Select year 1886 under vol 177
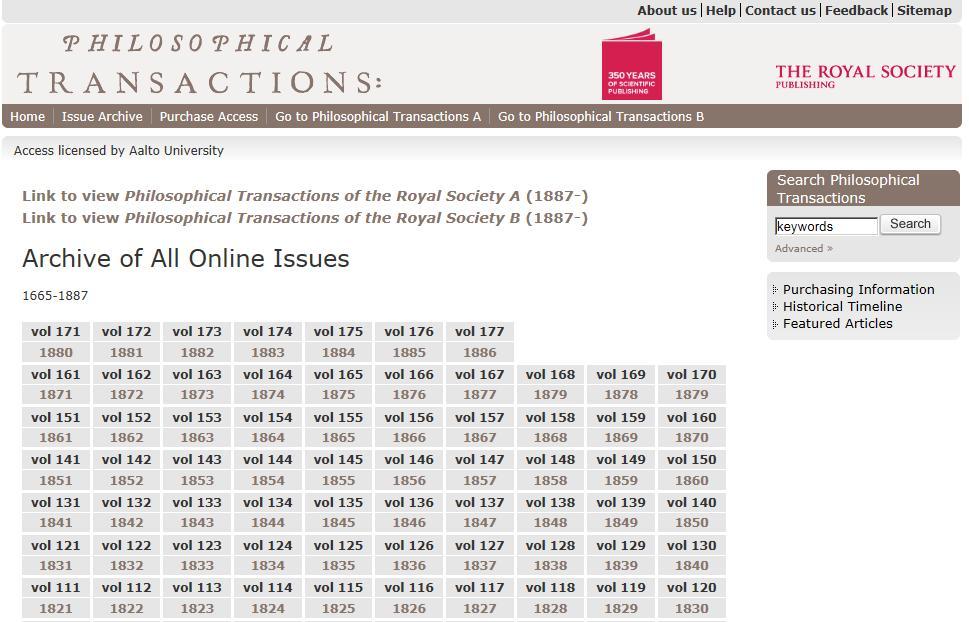Image resolution: width=969 pixels, height=622 pixels. point(480,352)
